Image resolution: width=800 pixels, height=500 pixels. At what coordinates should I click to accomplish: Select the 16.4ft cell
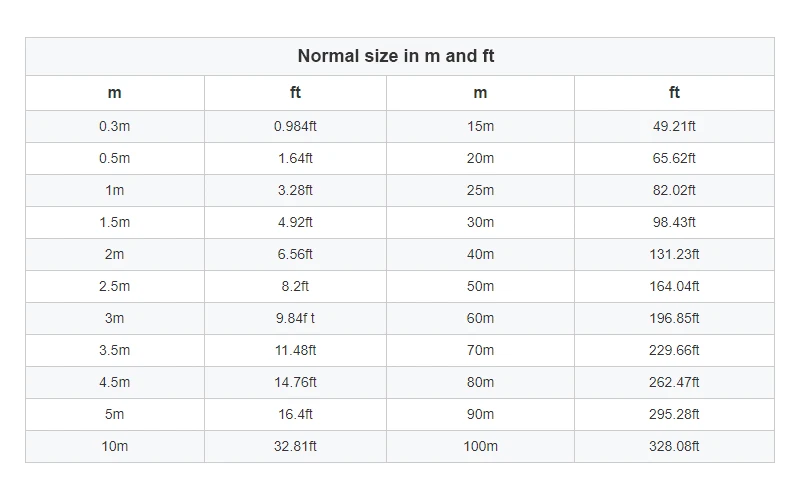pos(295,414)
